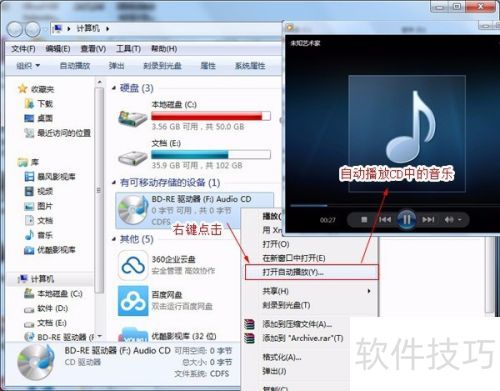The image size is (500, 391).
Task: Open 最近访问的位置 in sidebar
Action: tap(57, 133)
